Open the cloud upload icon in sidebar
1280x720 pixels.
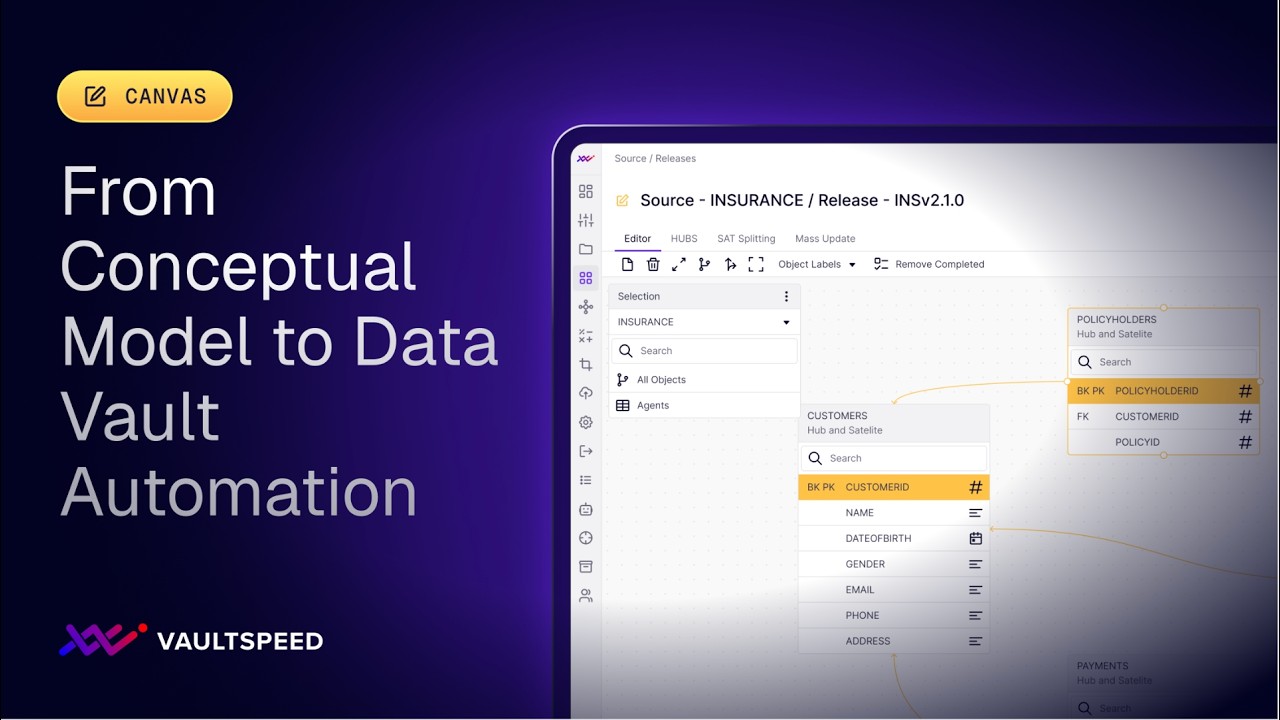tap(586, 393)
